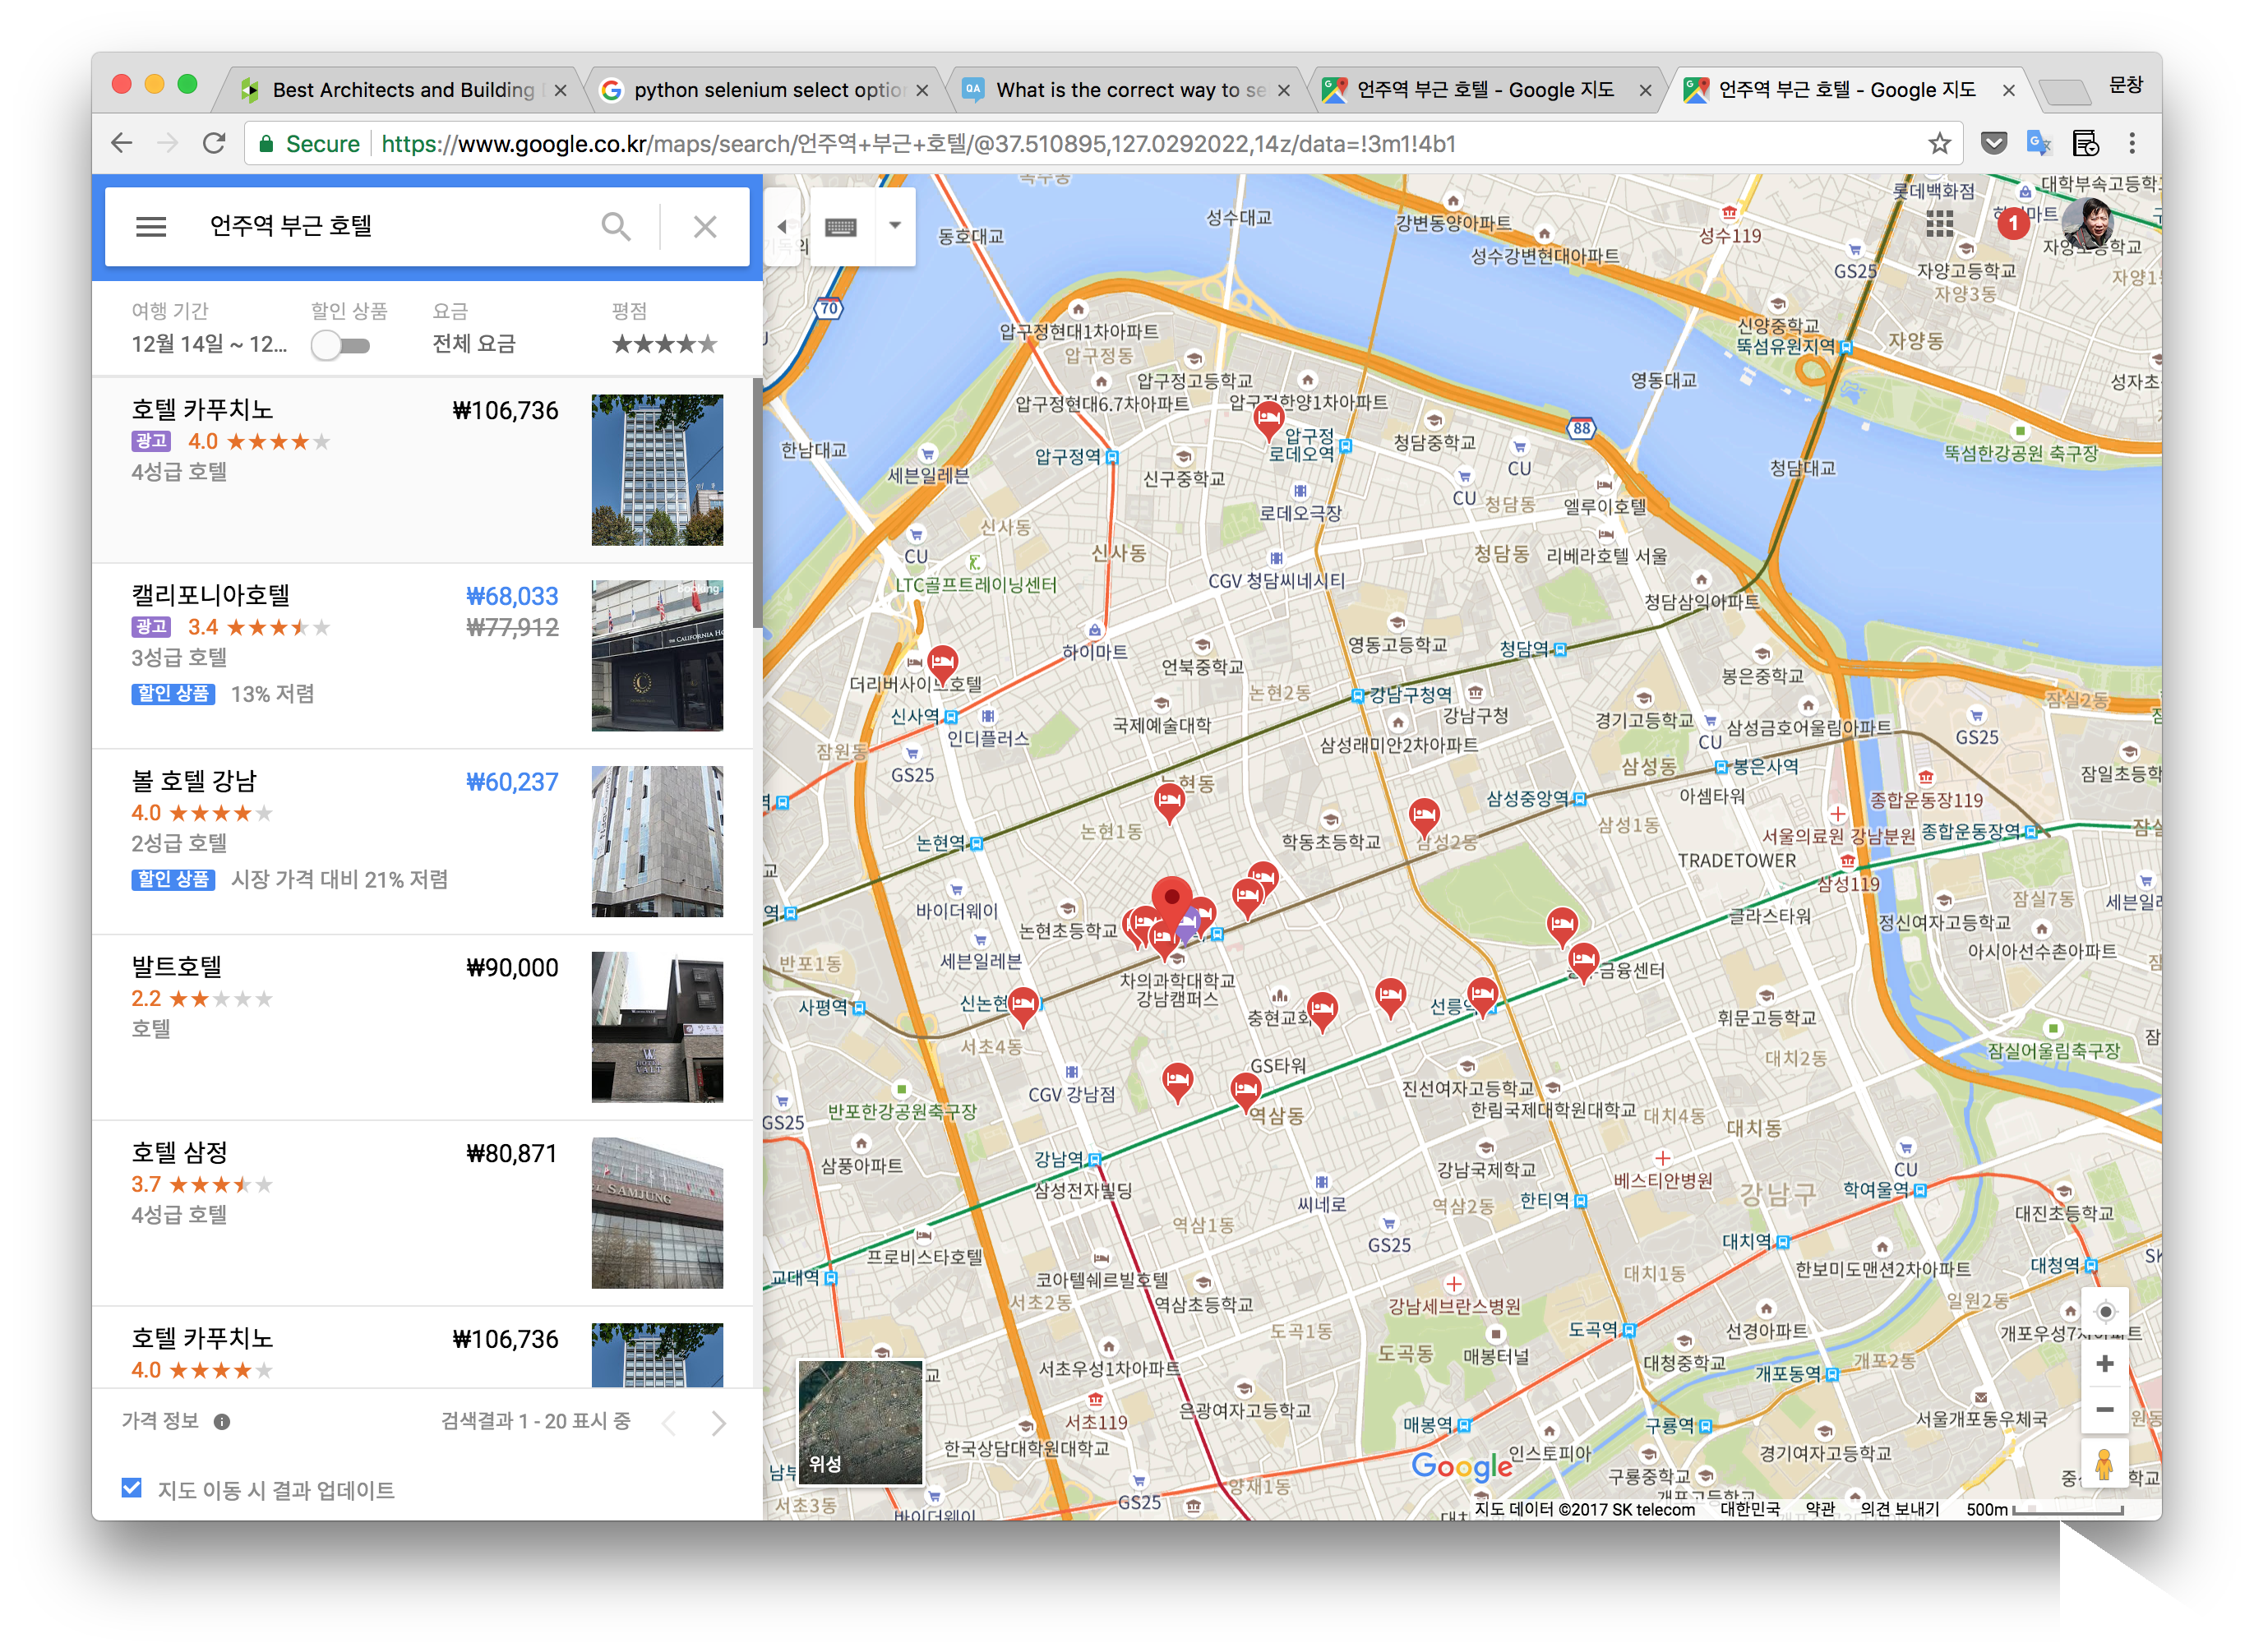The width and height of the screenshot is (2254, 1652).
Task: Click the 호텔 삼정 photo thumbnail
Action: pos(657,1213)
